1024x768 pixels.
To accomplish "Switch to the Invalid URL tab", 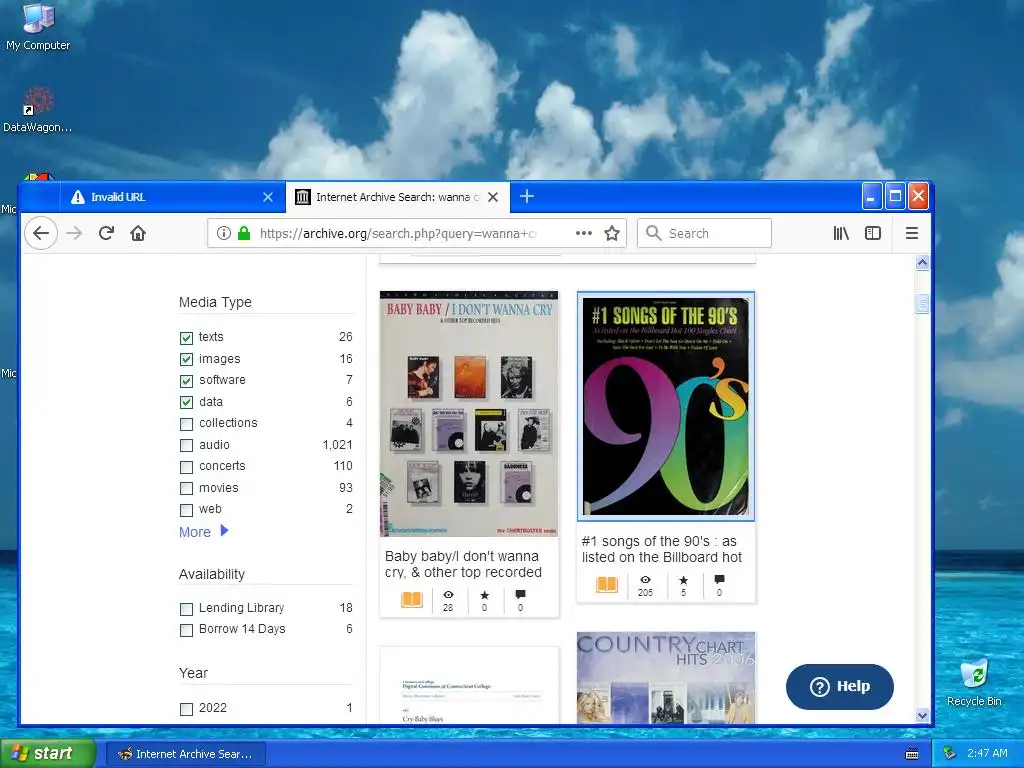I will click(x=172, y=197).
